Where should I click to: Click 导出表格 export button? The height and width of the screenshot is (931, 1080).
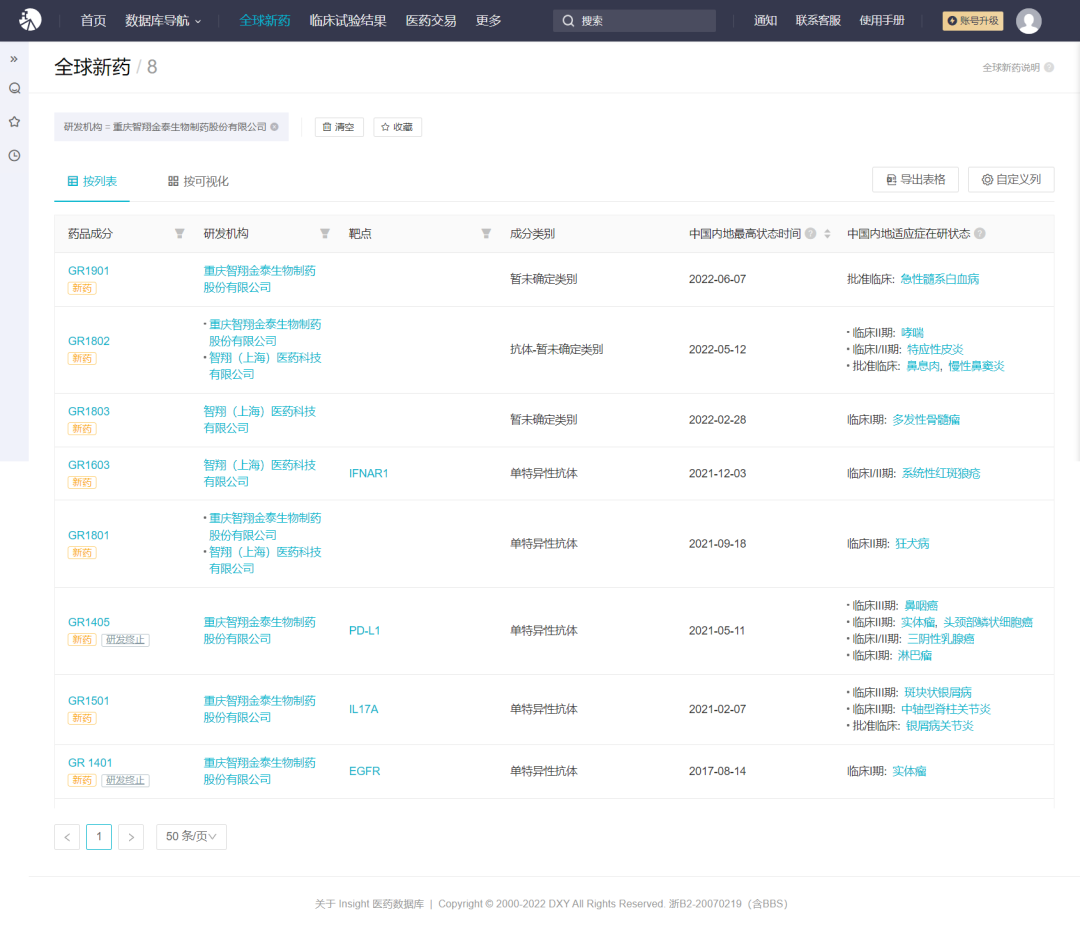[x=916, y=180]
